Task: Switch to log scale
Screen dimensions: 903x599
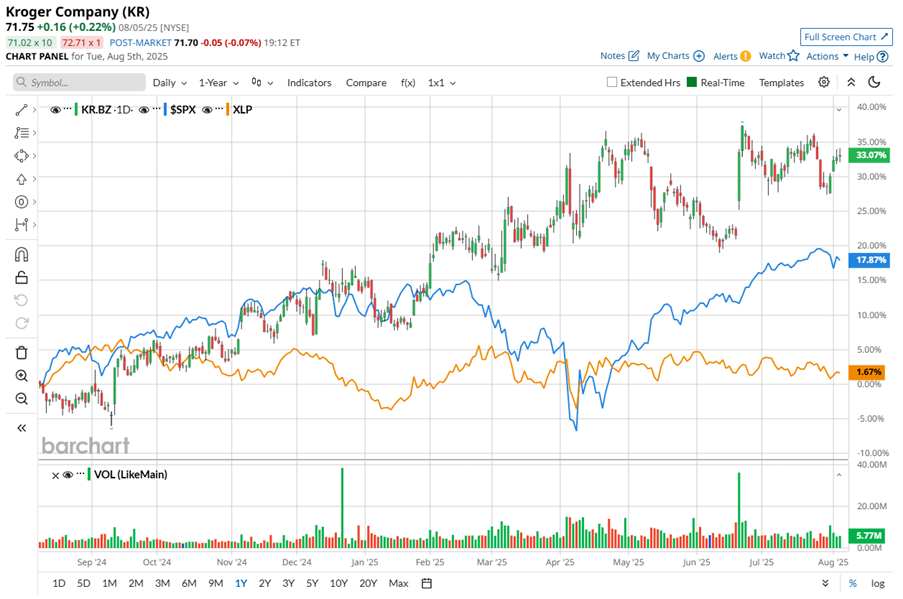Action: tap(877, 583)
